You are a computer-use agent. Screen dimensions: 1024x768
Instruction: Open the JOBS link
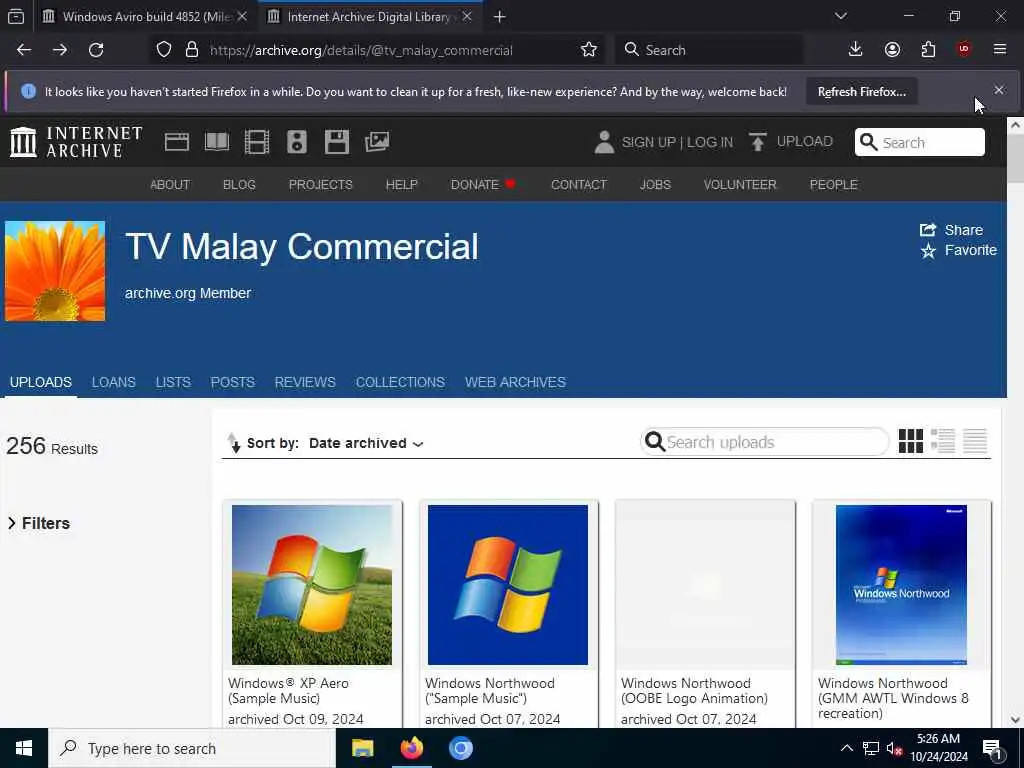click(655, 185)
